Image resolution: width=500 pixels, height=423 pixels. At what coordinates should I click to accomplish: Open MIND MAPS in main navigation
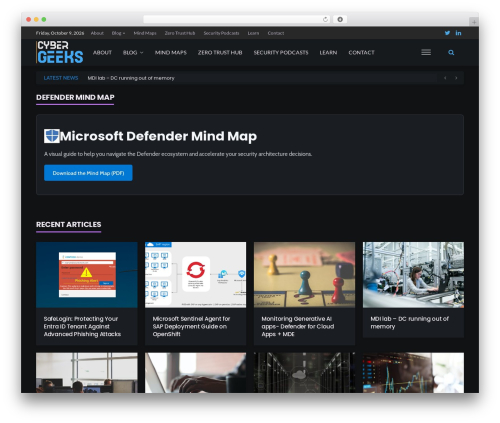coord(171,52)
